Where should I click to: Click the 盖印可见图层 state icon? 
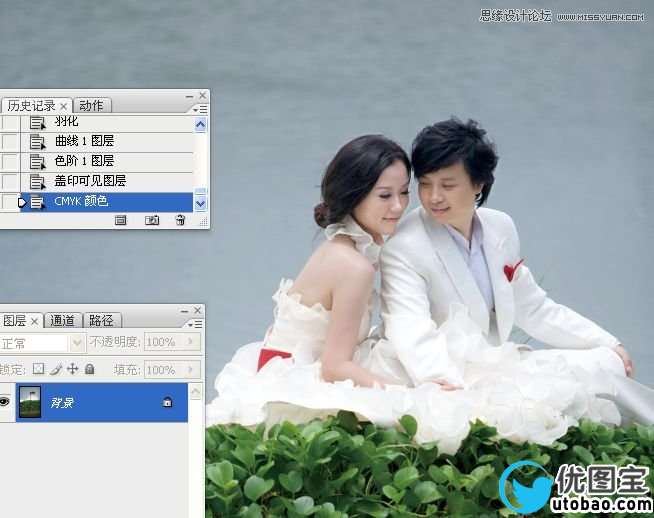(38, 182)
